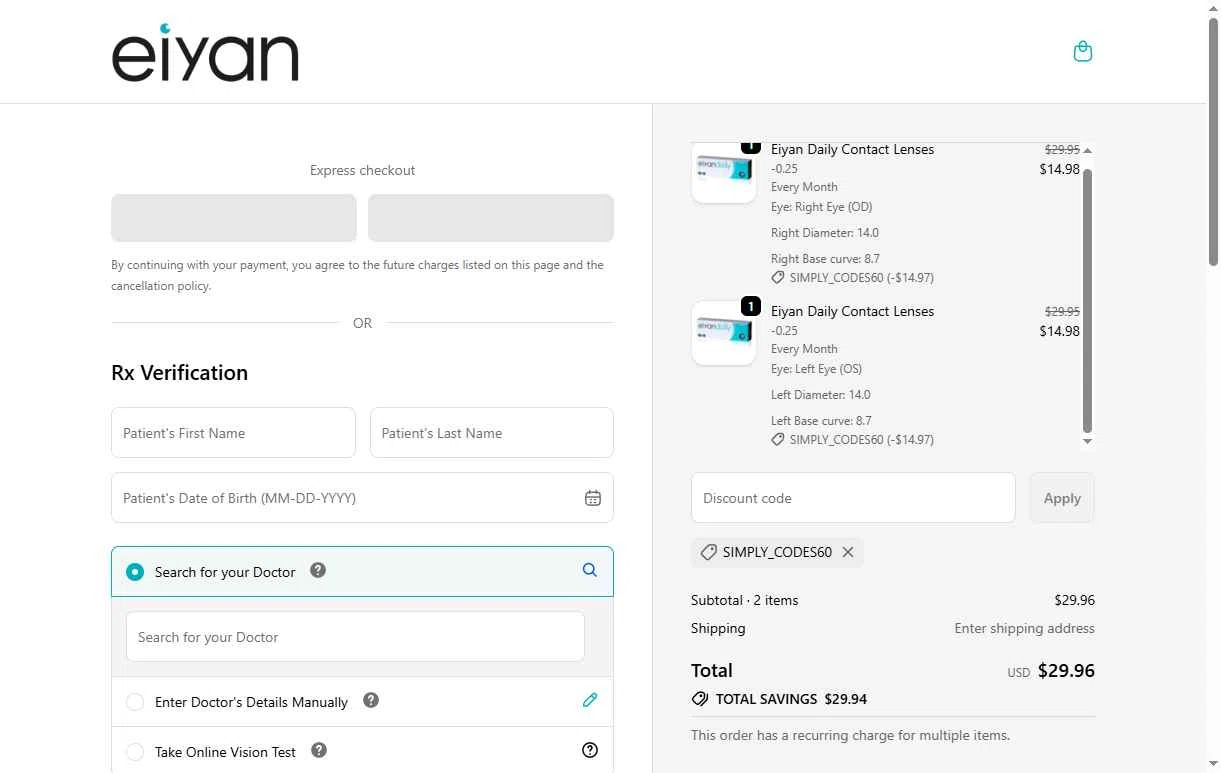
Task: Apply the discount code
Action: (x=1062, y=498)
